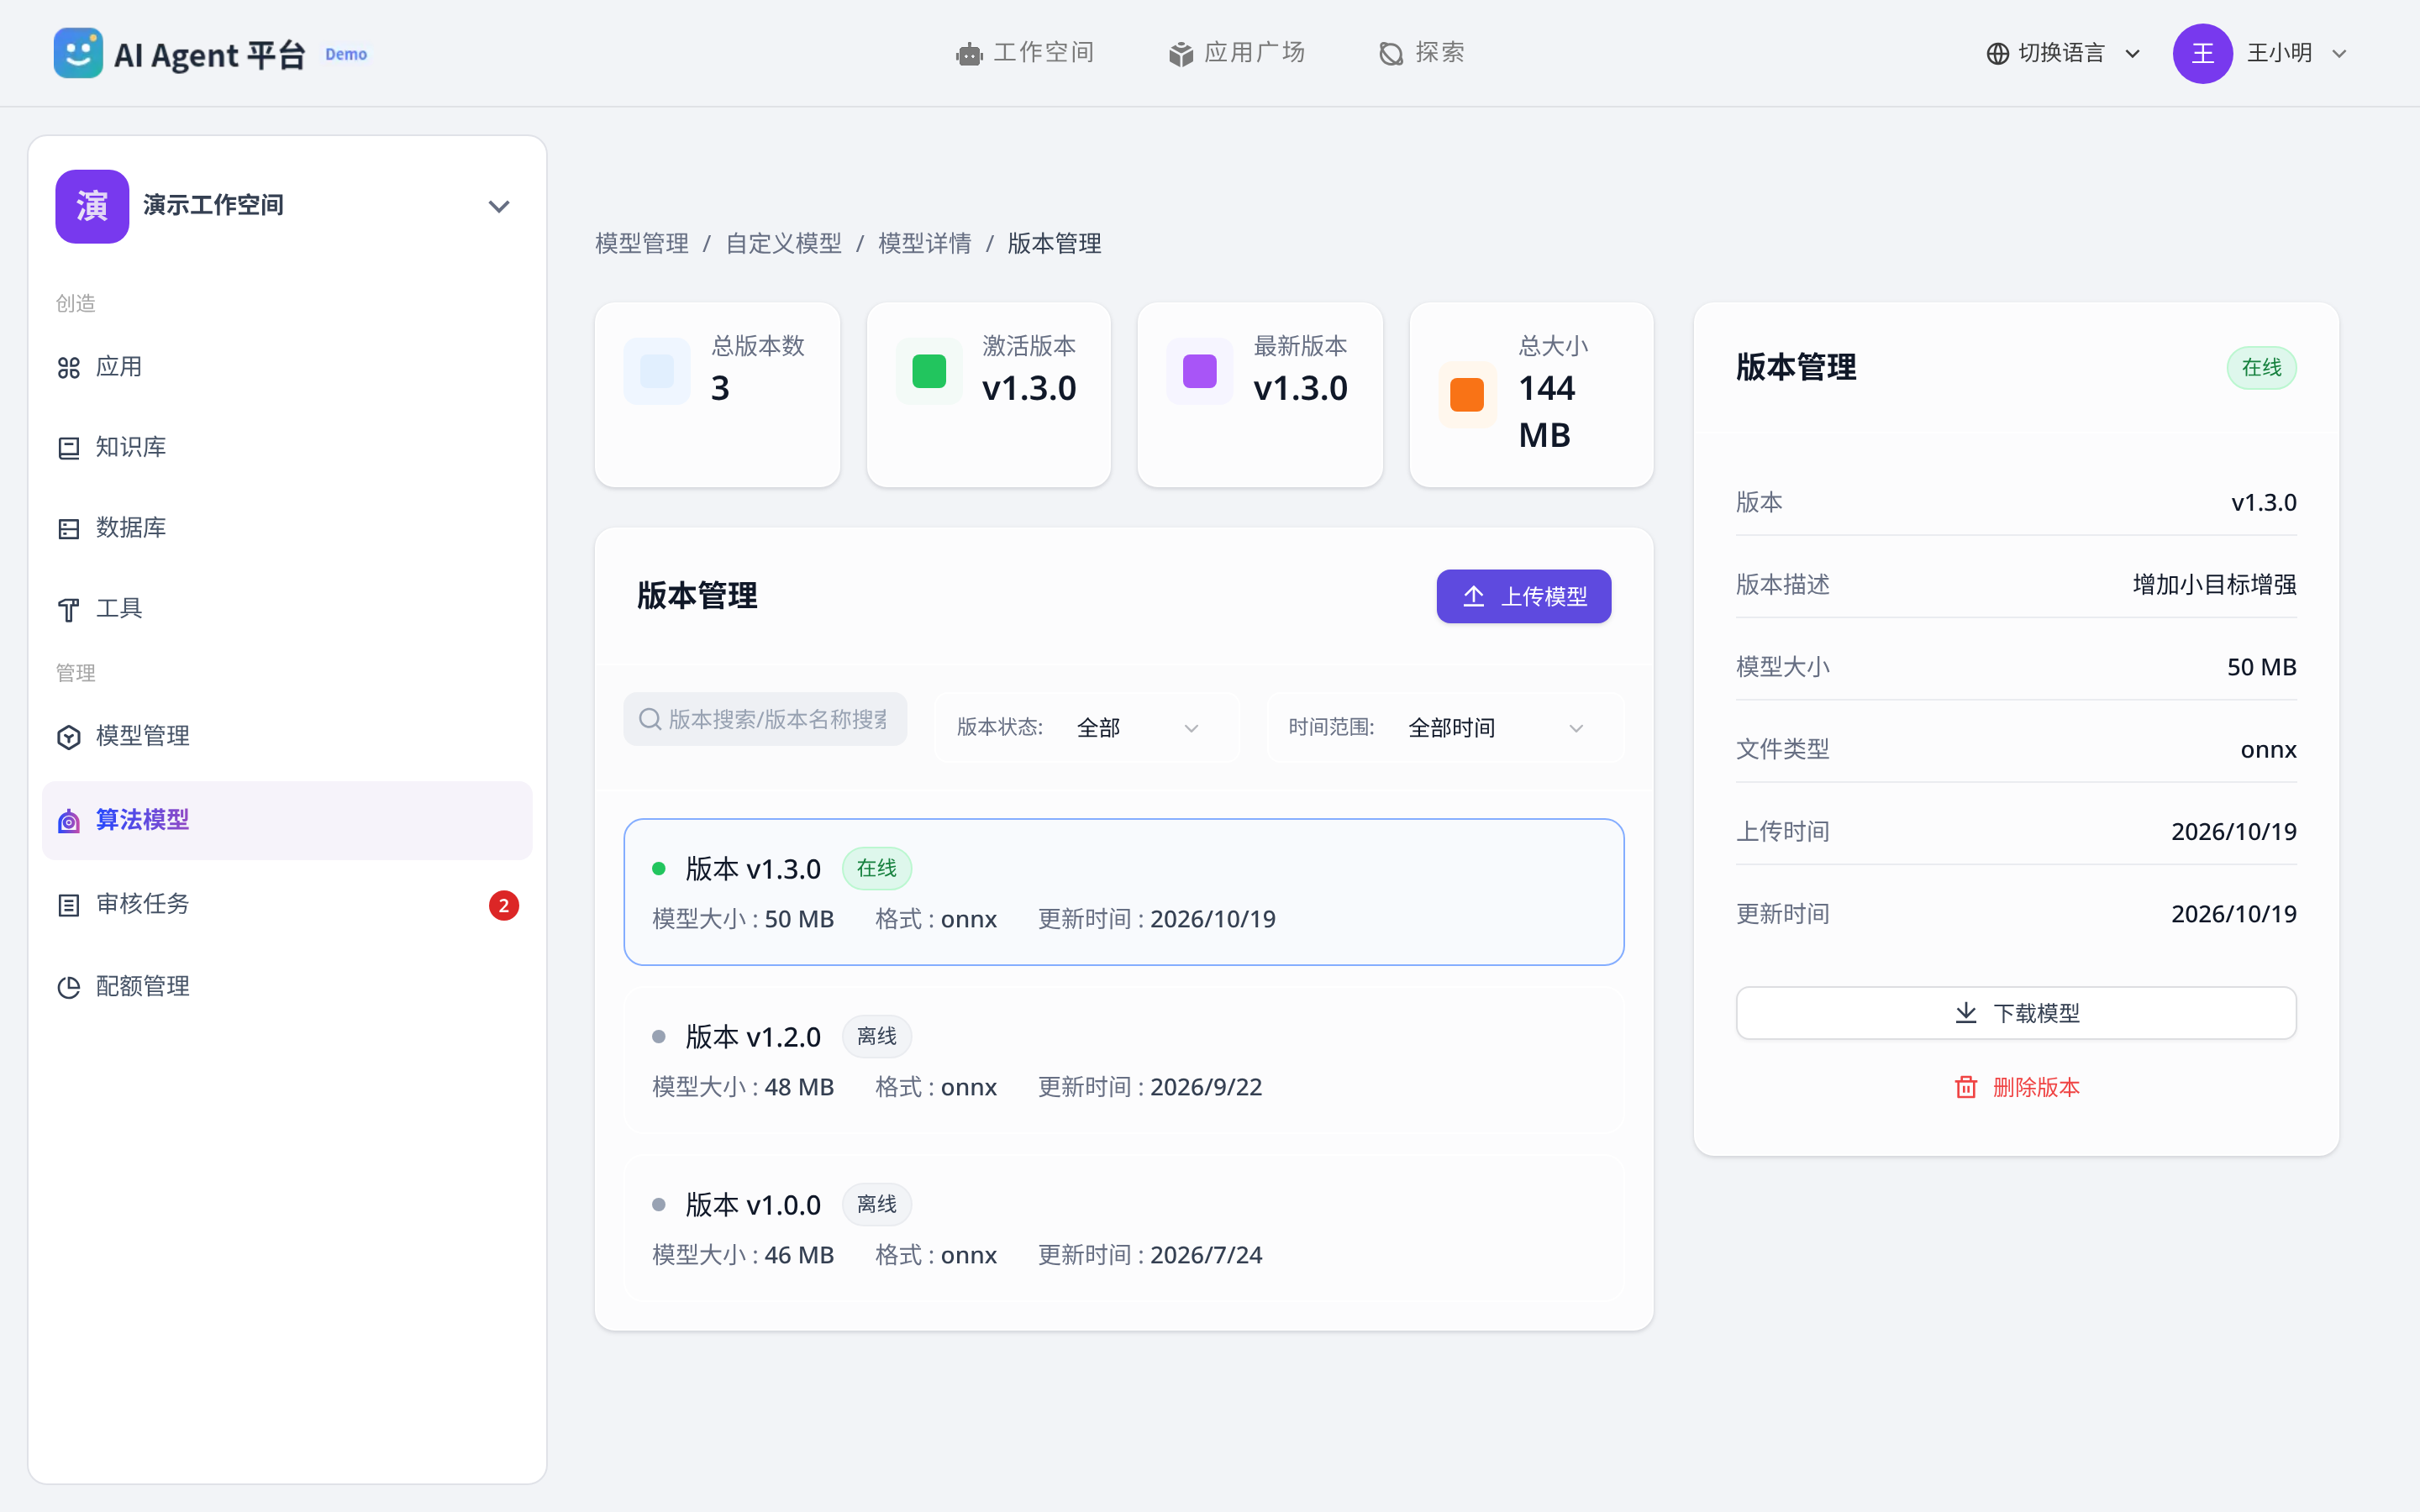Click the Demo label beside the logo

coord(346,54)
